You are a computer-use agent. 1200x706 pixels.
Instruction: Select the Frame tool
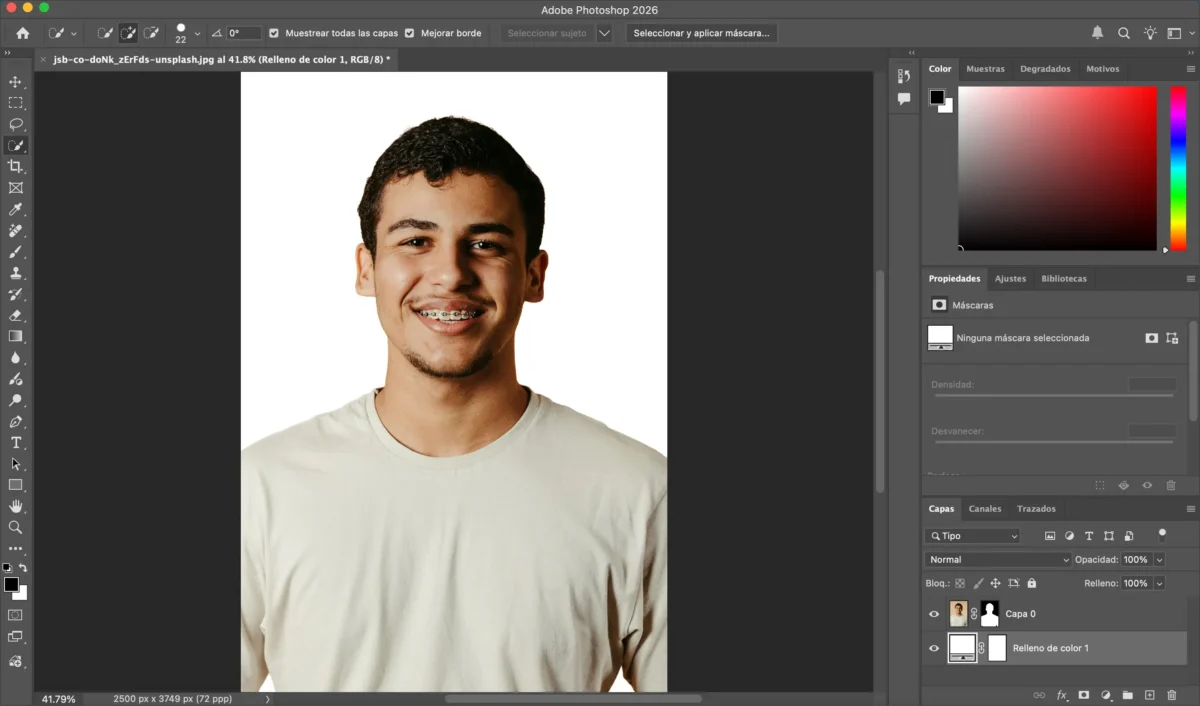point(15,187)
